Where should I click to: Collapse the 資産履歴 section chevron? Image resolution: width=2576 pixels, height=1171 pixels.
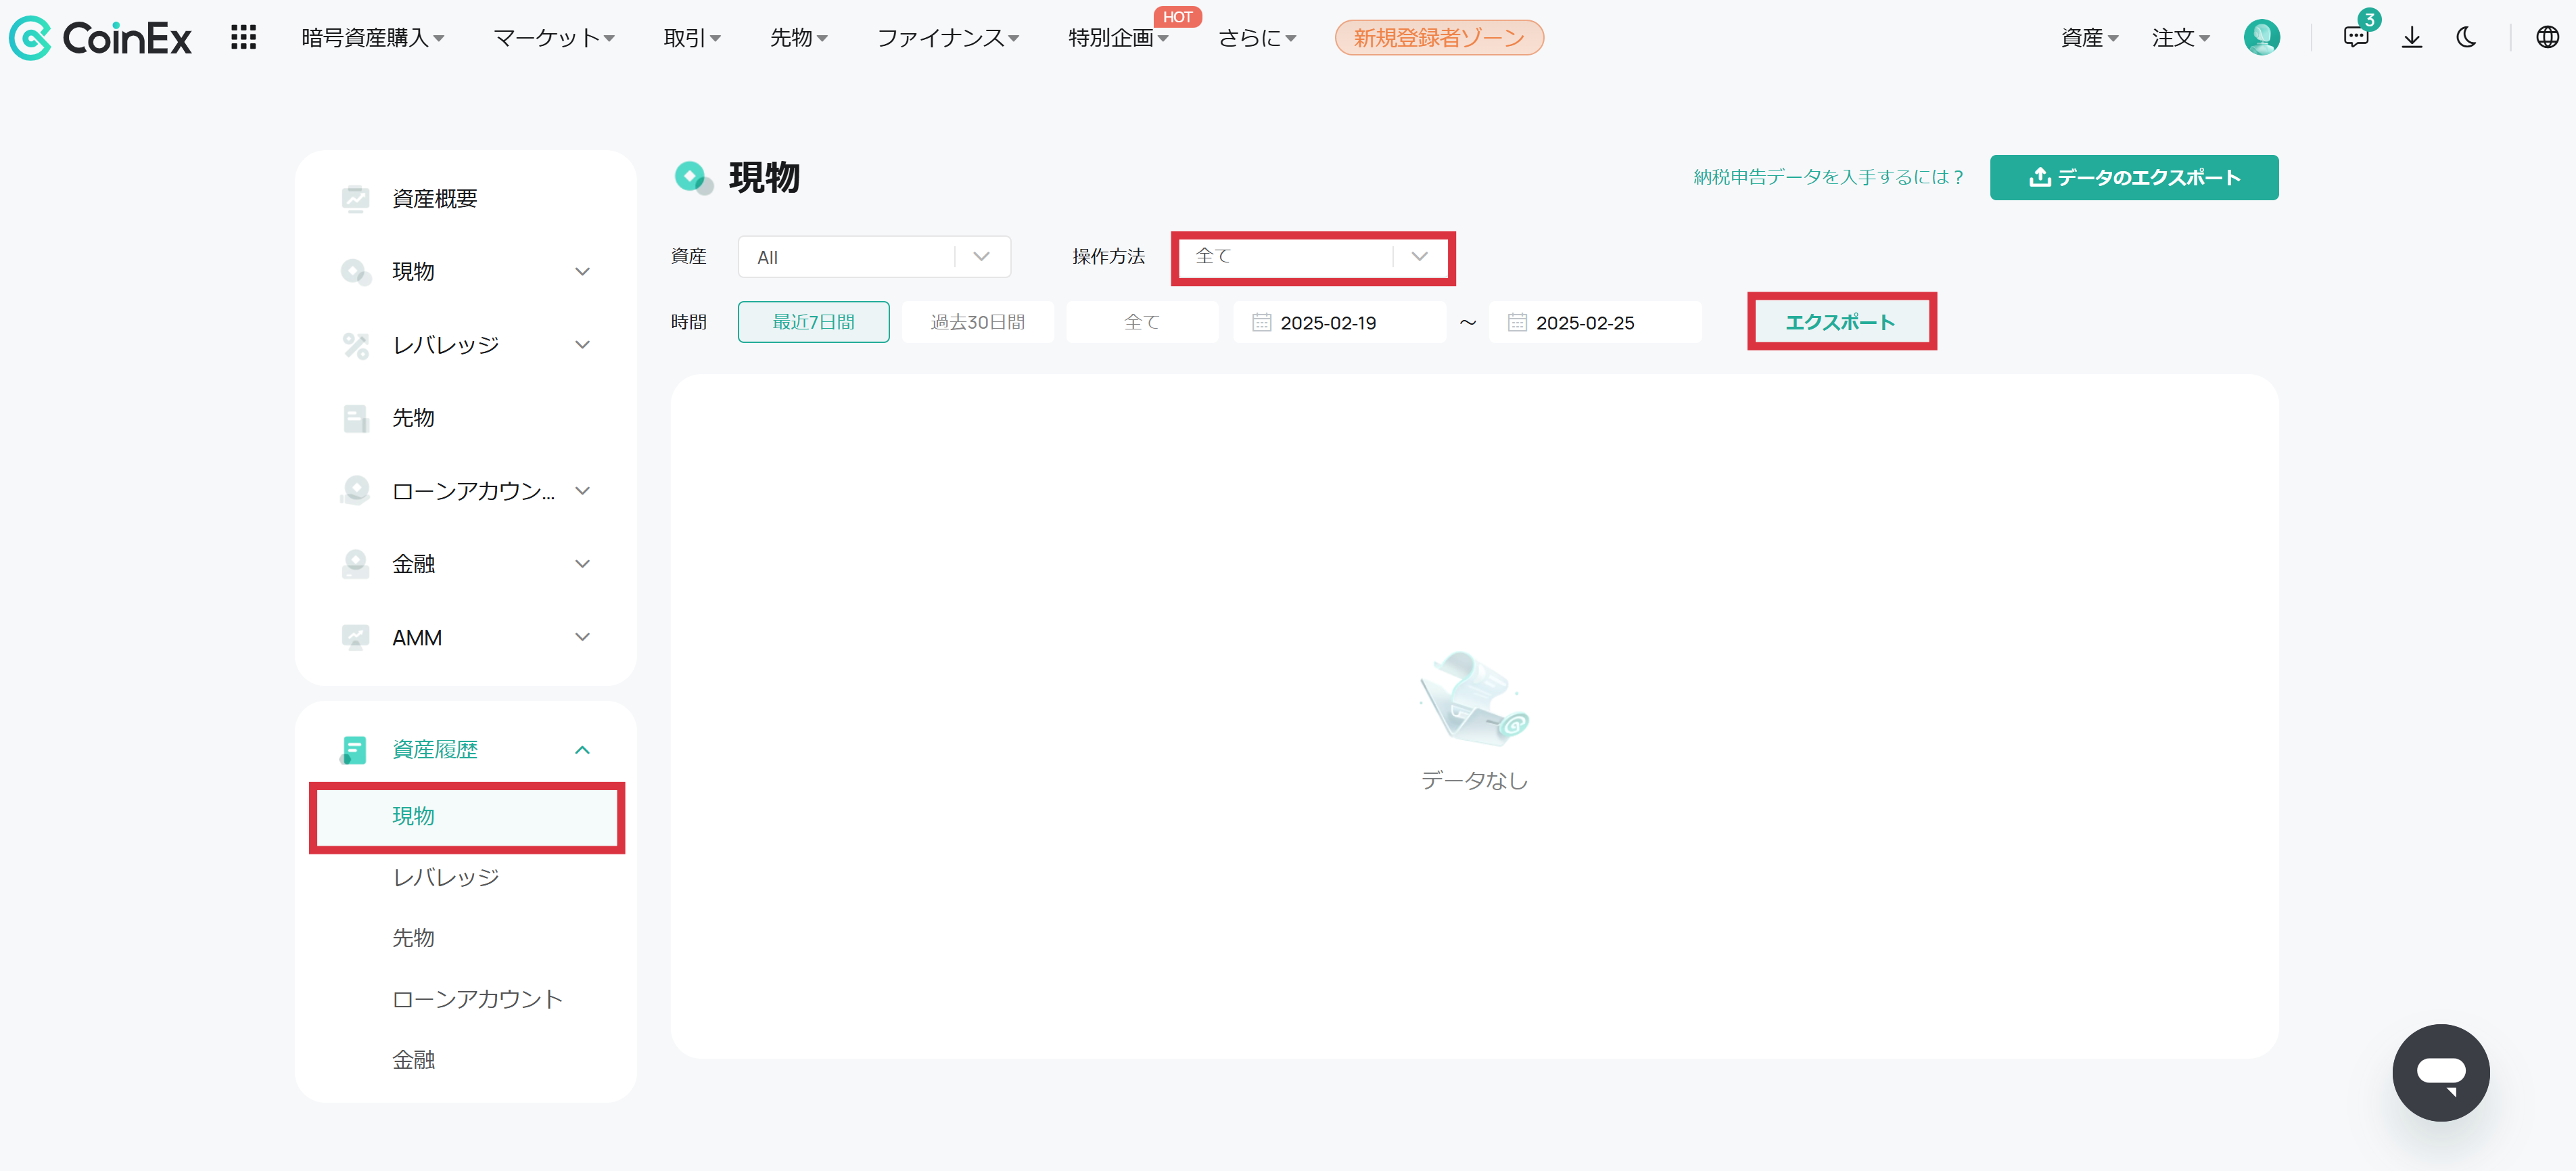tap(582, 750)
